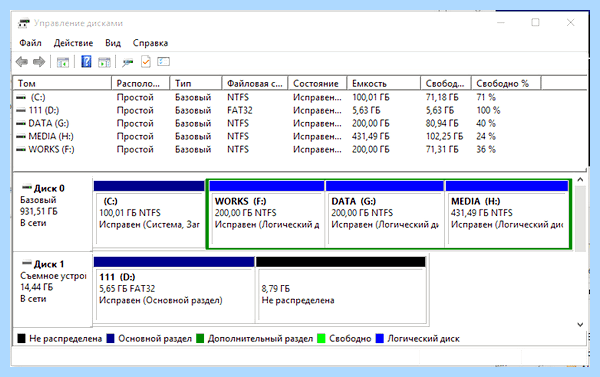Select the 111 (D:) FAT32 partition block

174,290
